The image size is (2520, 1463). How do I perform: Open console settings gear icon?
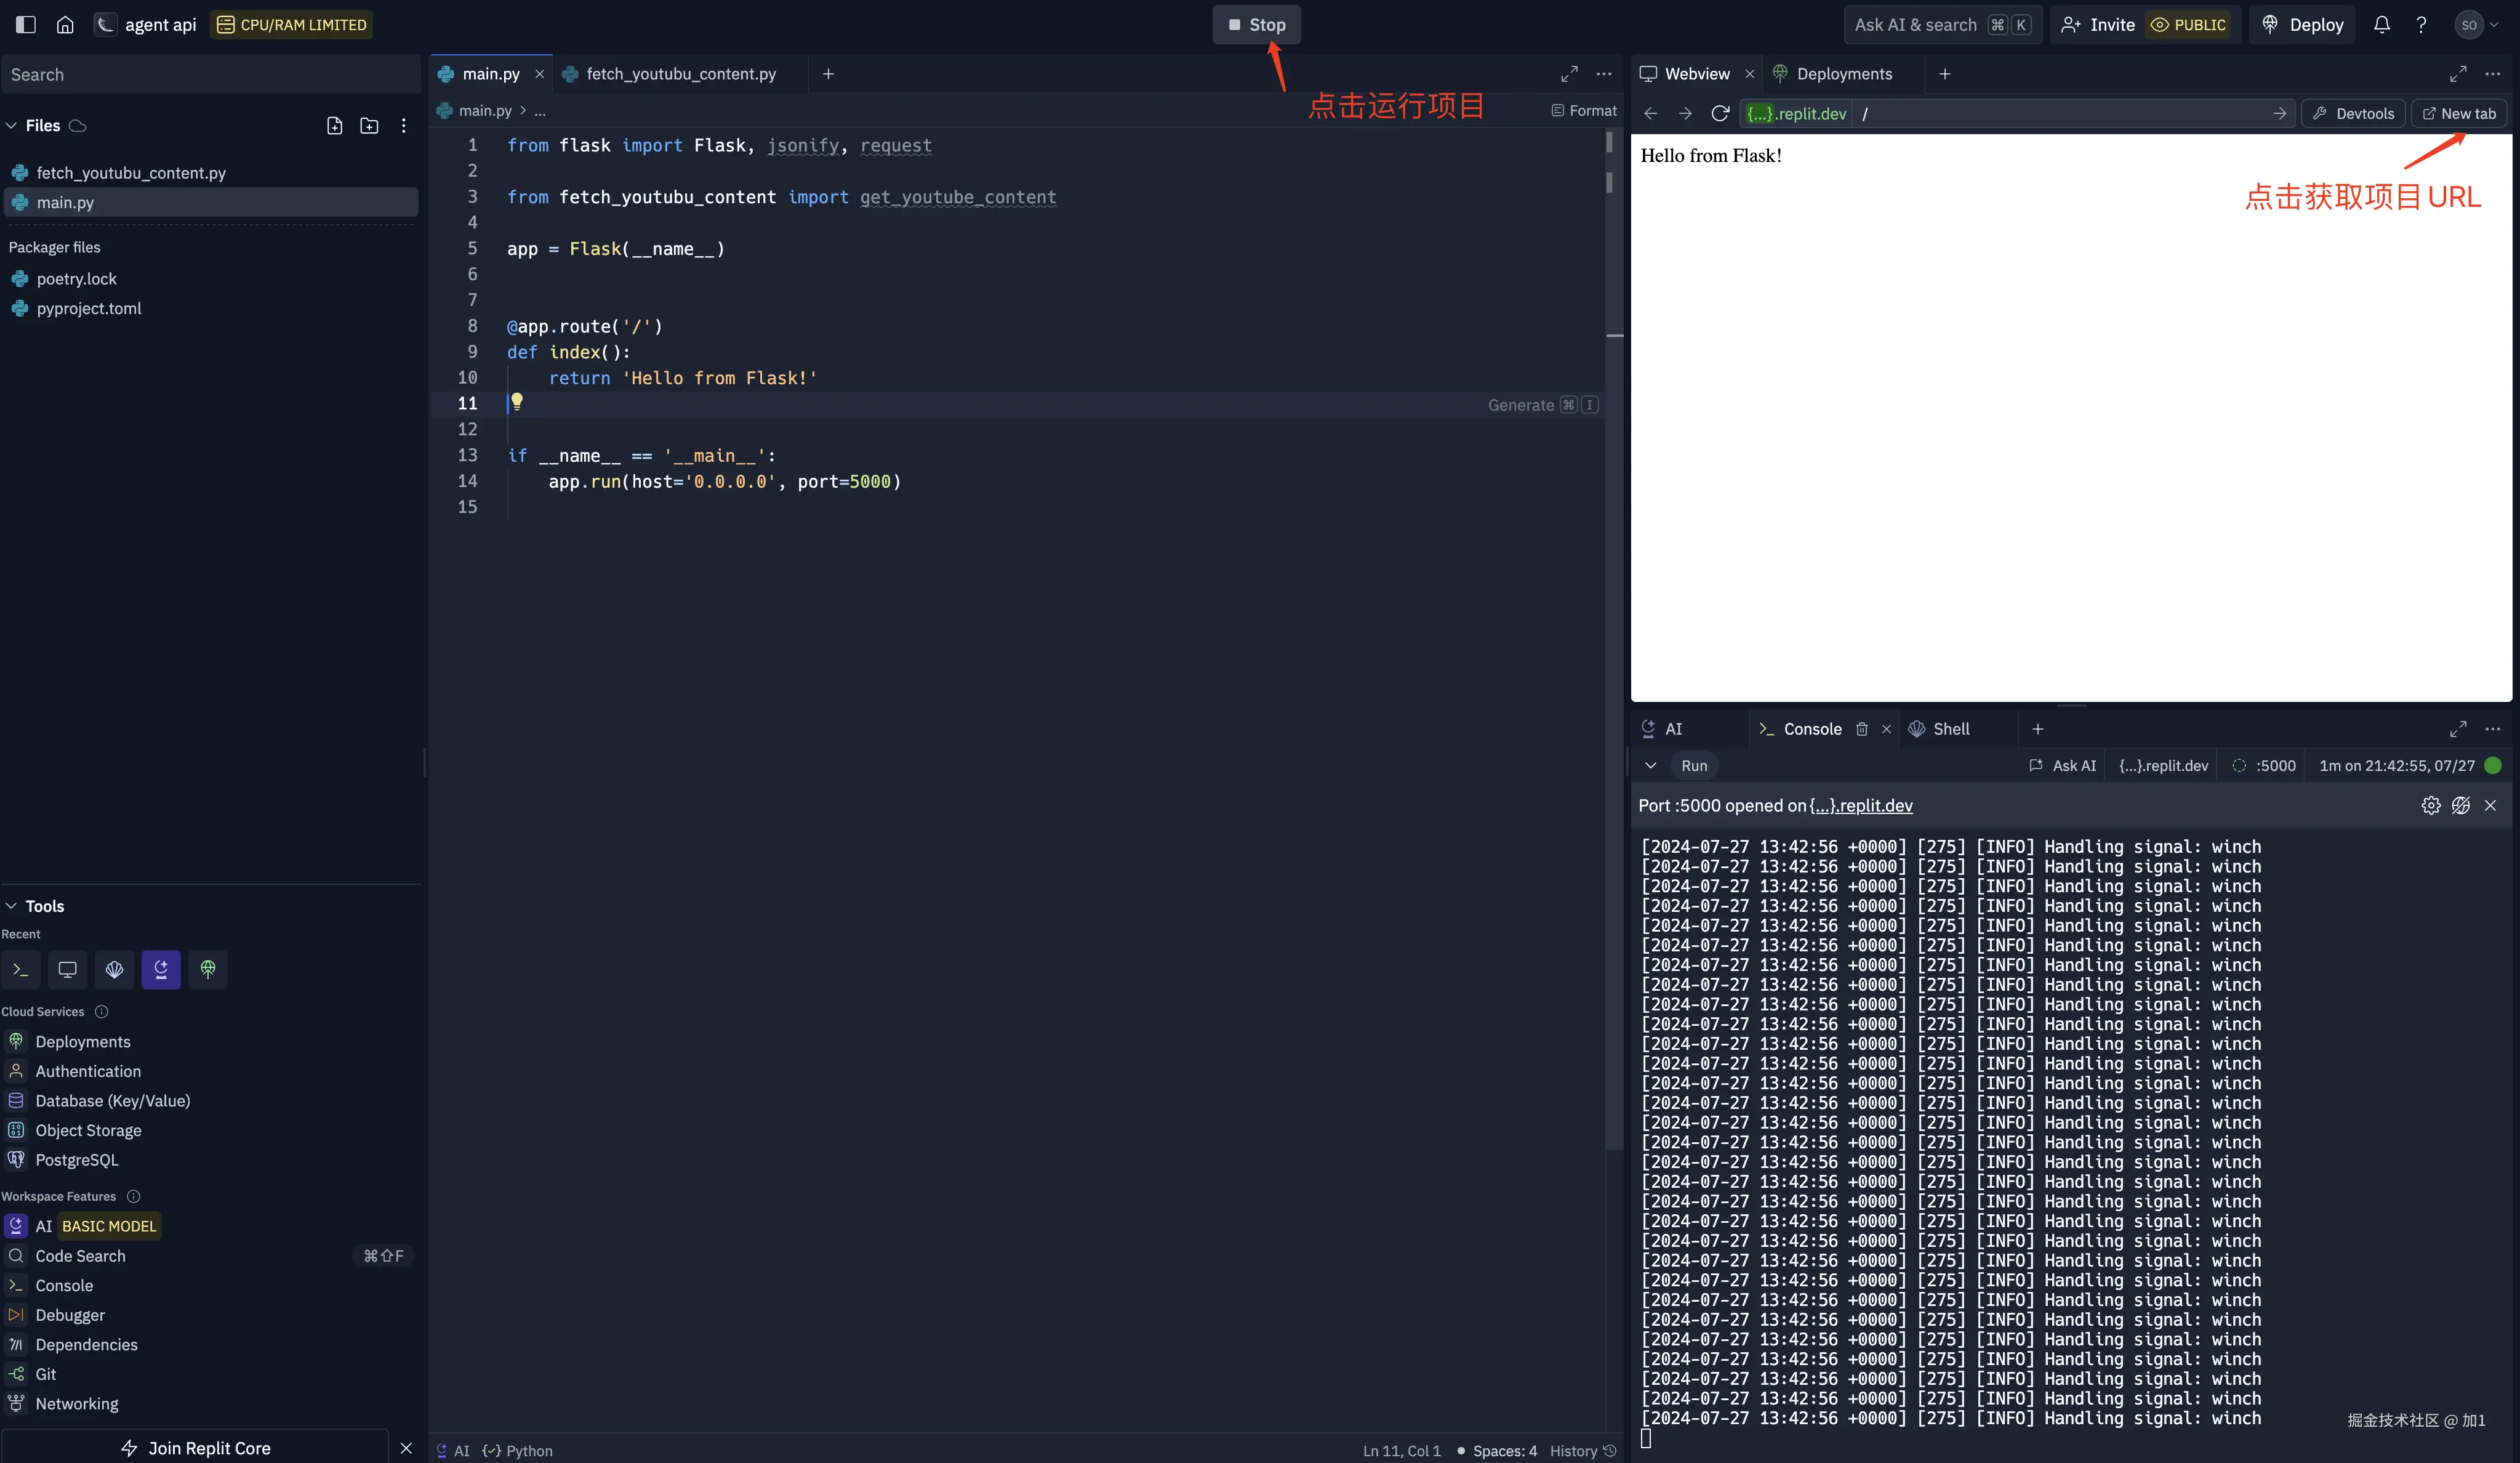click(2430, 805)
